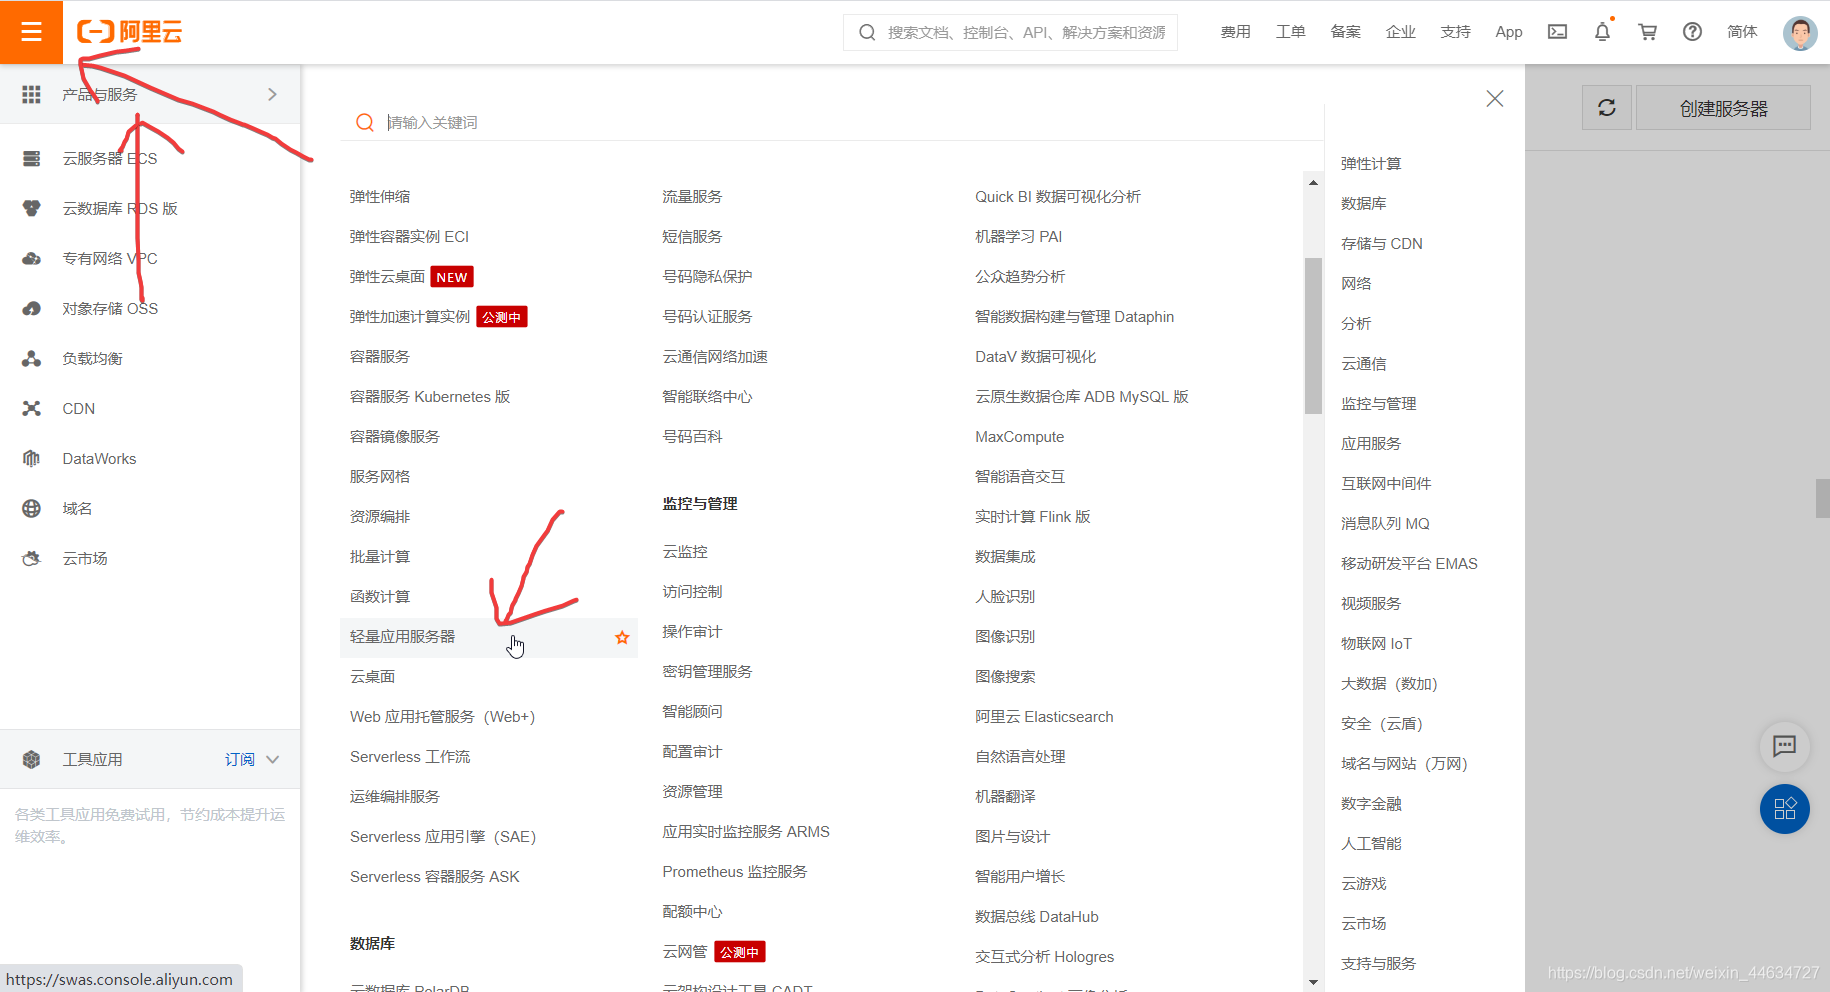
Task: Click the 产品与服务 grid icon
Action: click(32, 94)
